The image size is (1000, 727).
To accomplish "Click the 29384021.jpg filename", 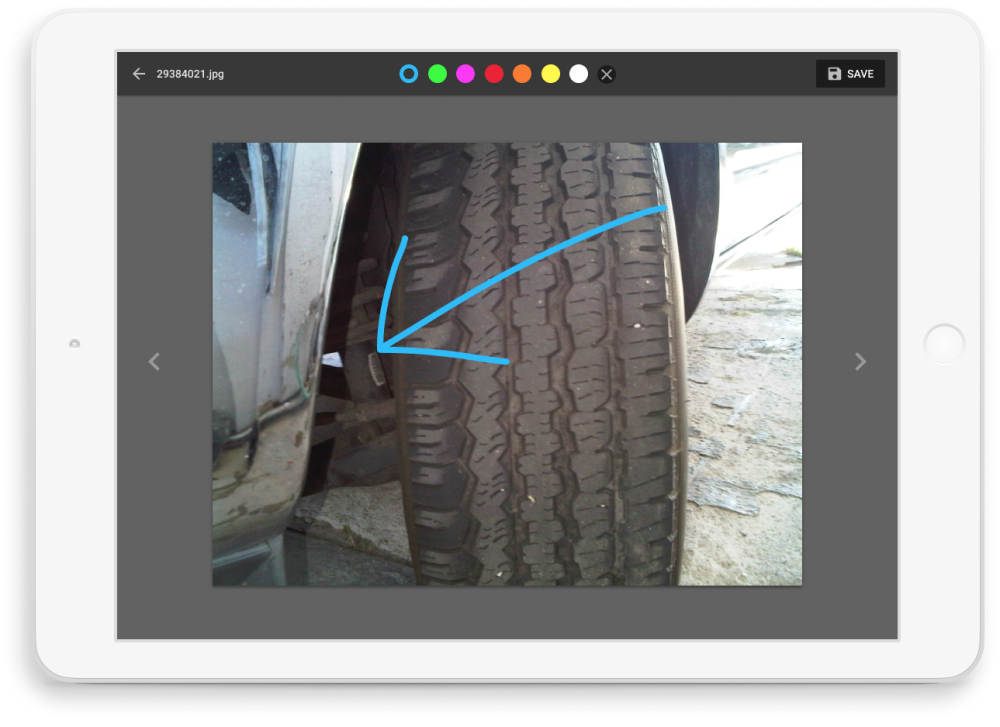I will point(190,74).
